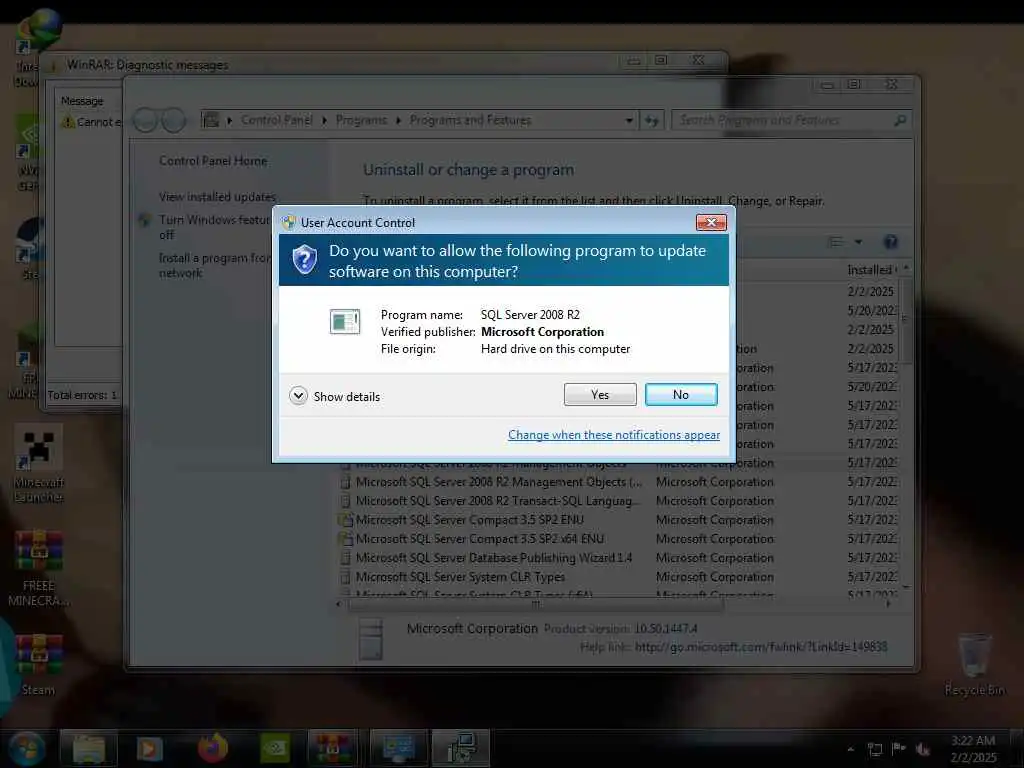
Task: Click the volume speaker tray icon
Action: point(923,749)
